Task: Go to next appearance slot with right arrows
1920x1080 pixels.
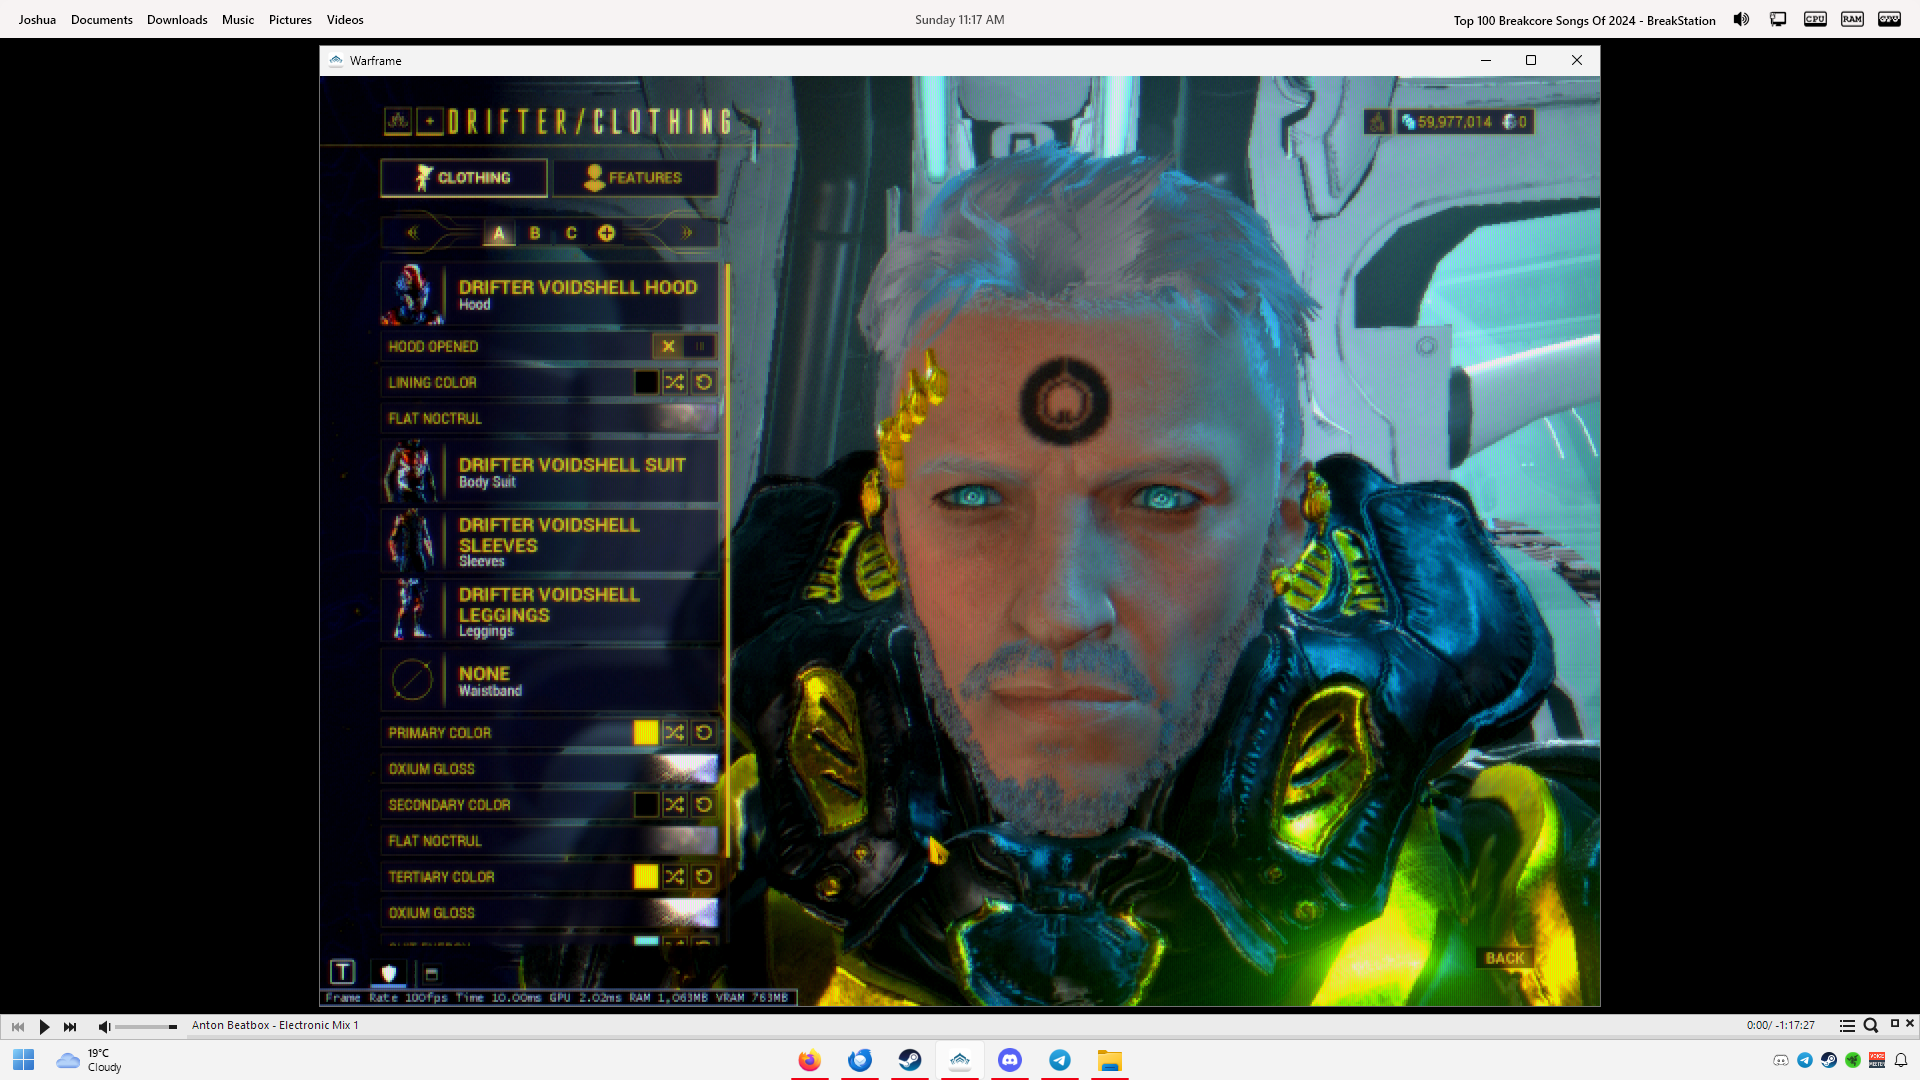Action: click(x=687, y=233)
